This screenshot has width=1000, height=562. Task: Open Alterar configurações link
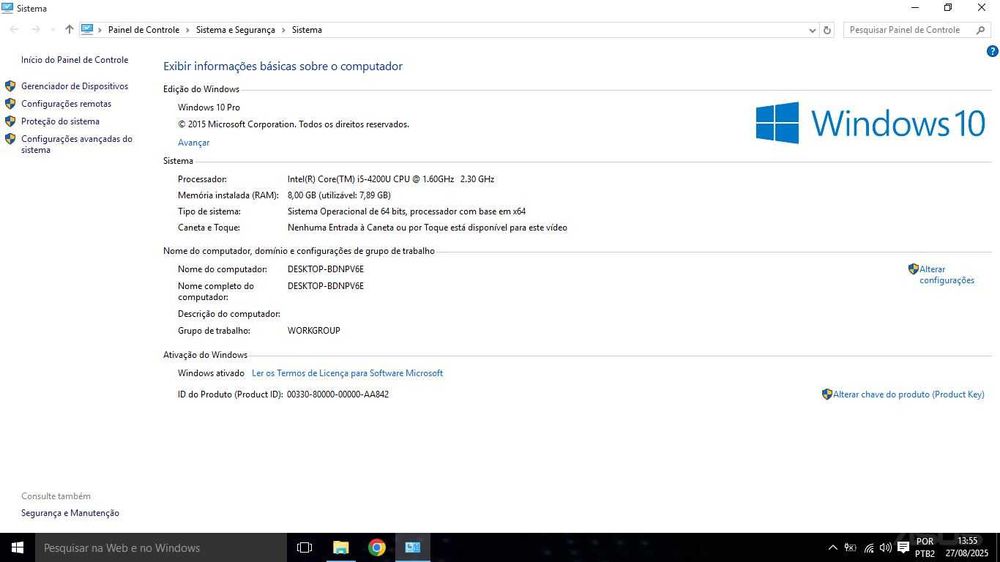point(946,275)
